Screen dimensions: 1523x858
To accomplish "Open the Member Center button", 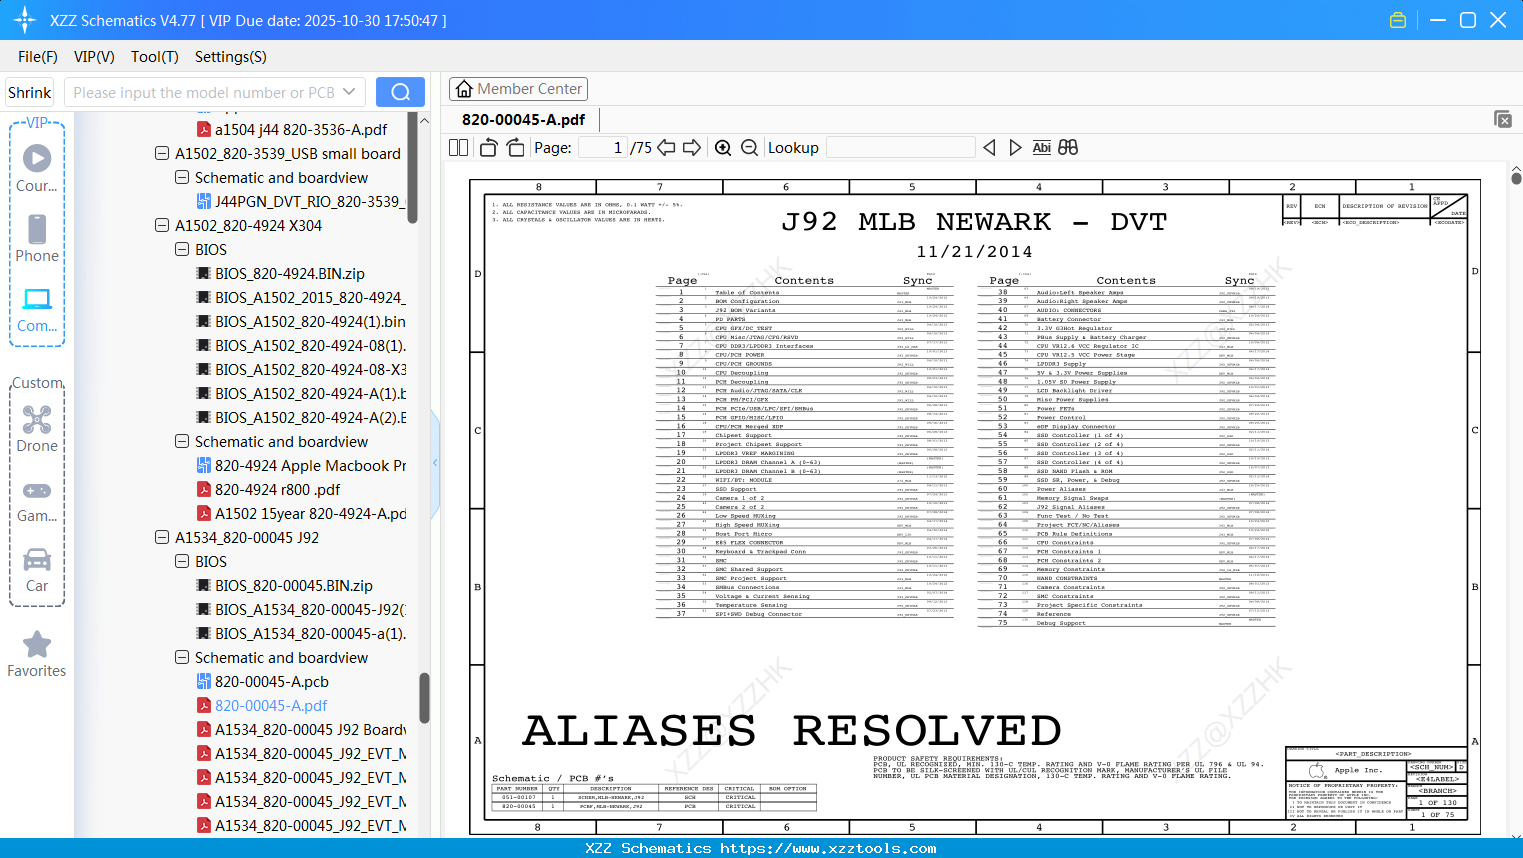I will pyautogui.click(x=518, y=89).
